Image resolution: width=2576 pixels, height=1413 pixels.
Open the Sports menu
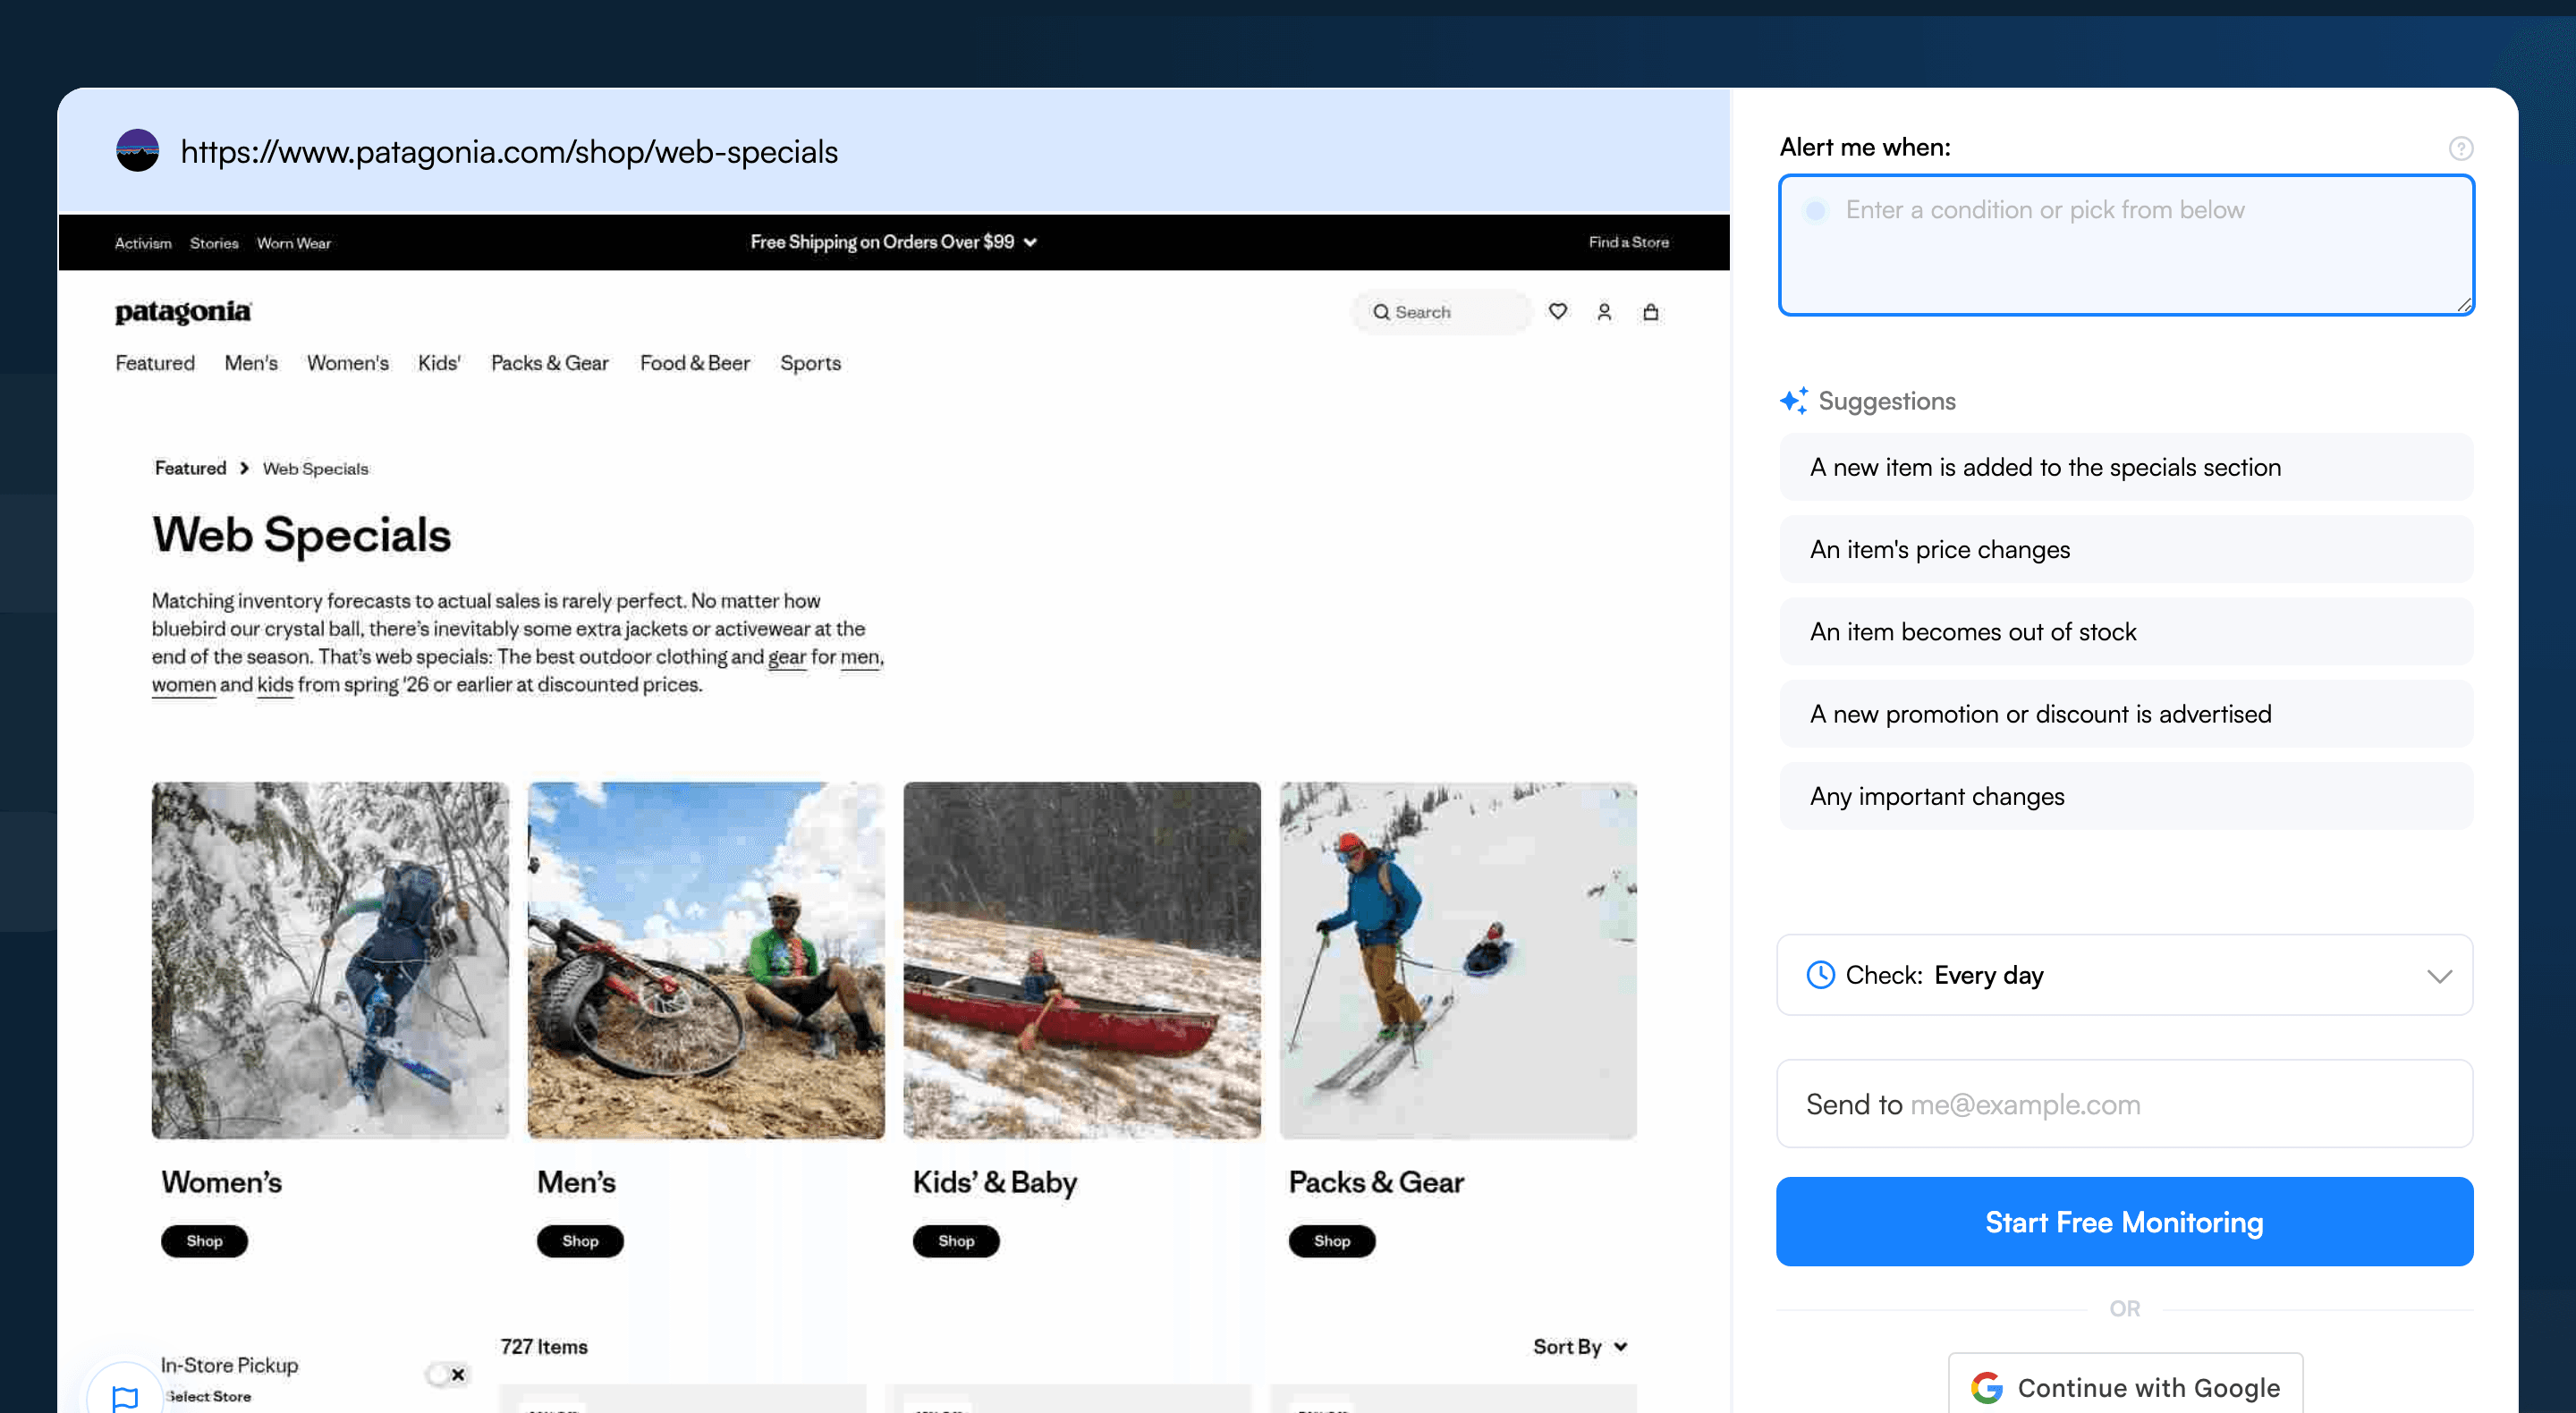point(810,363)
